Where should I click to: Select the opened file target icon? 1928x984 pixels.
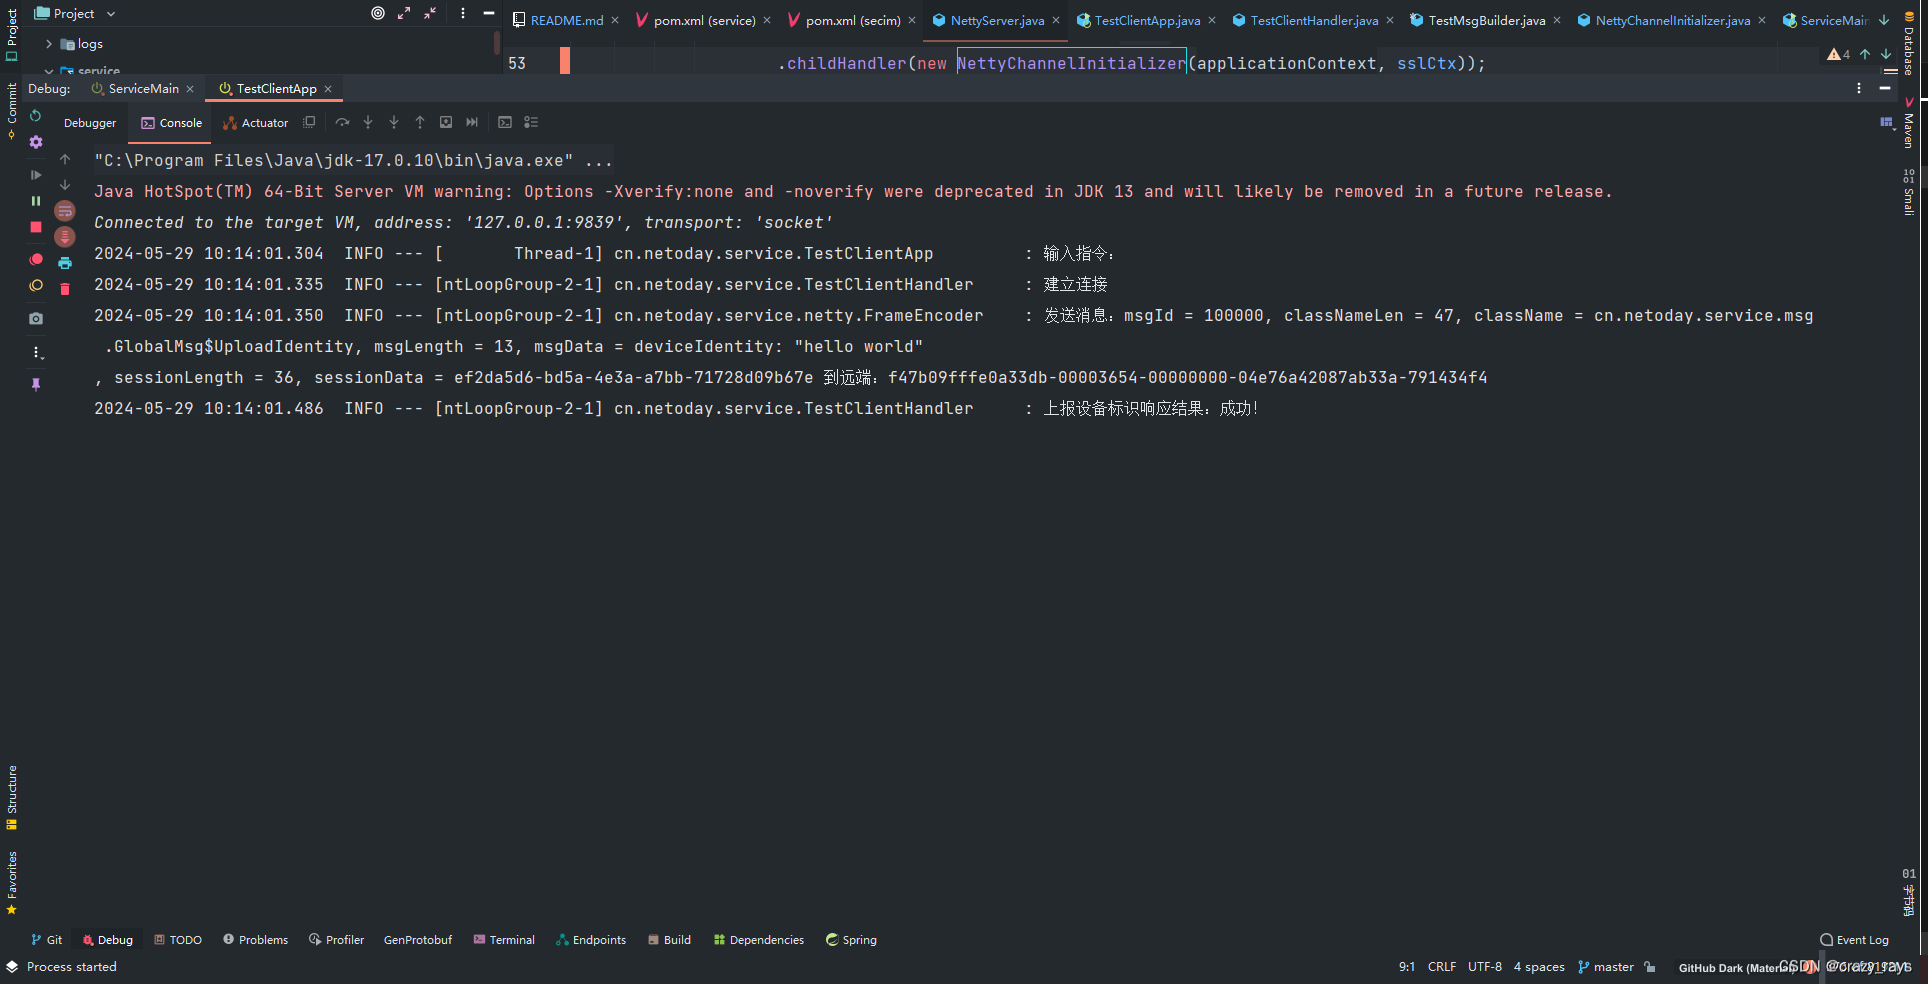pyautogui.click(x=378, y=13)
